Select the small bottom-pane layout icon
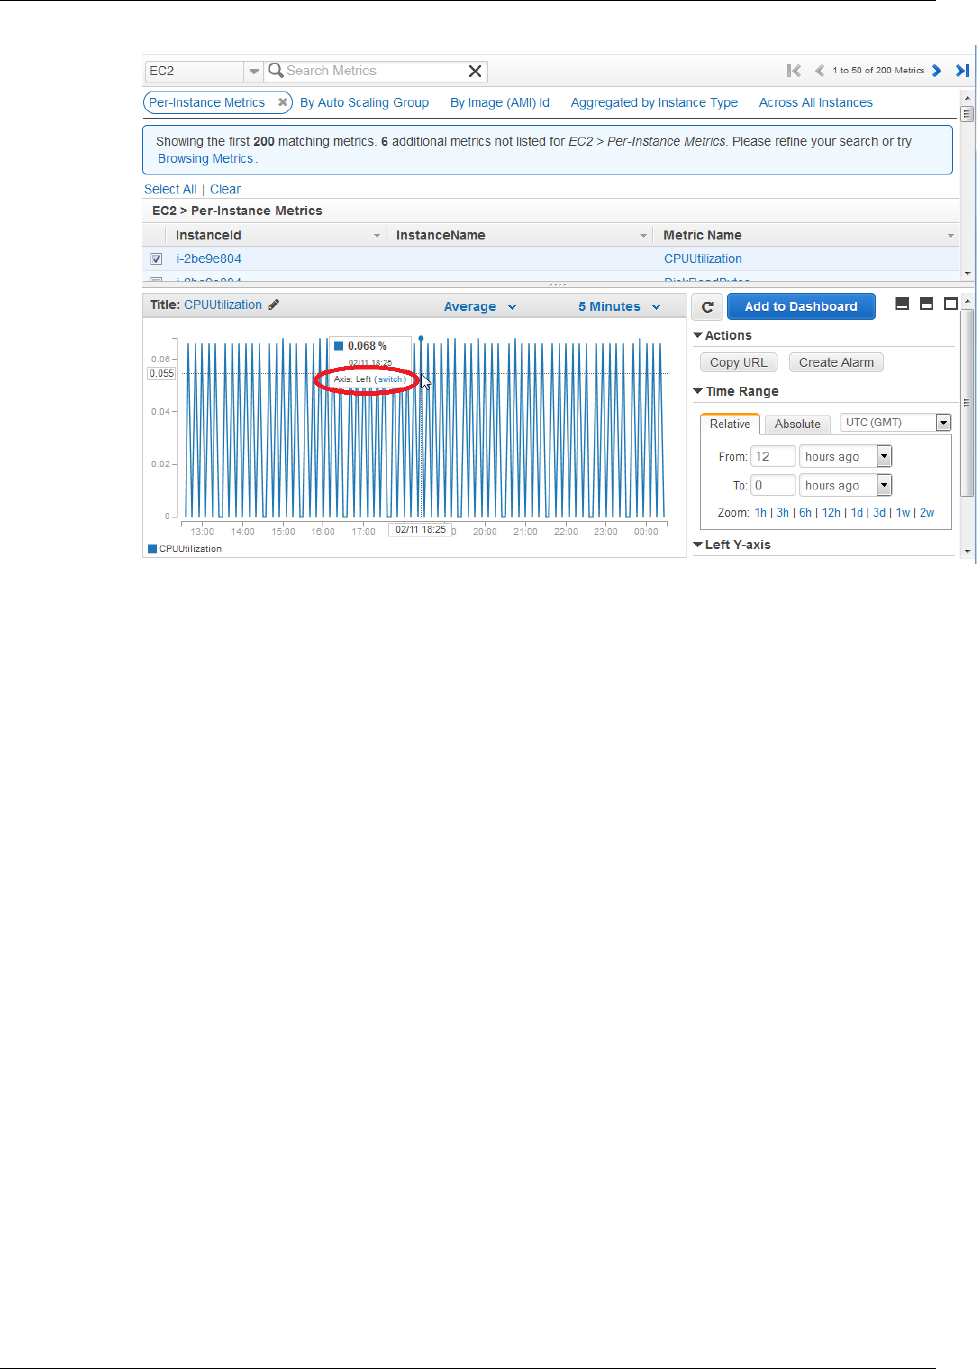The image size is (977, 1369). coord(902,304)
